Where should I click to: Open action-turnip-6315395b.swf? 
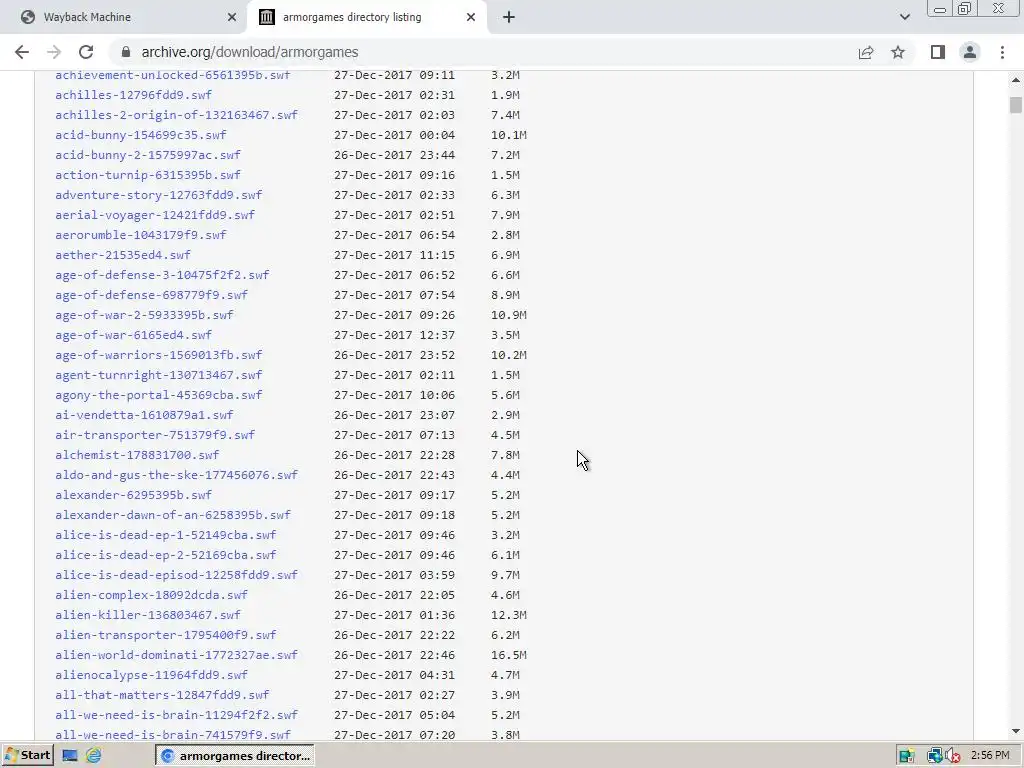(148, 175)
